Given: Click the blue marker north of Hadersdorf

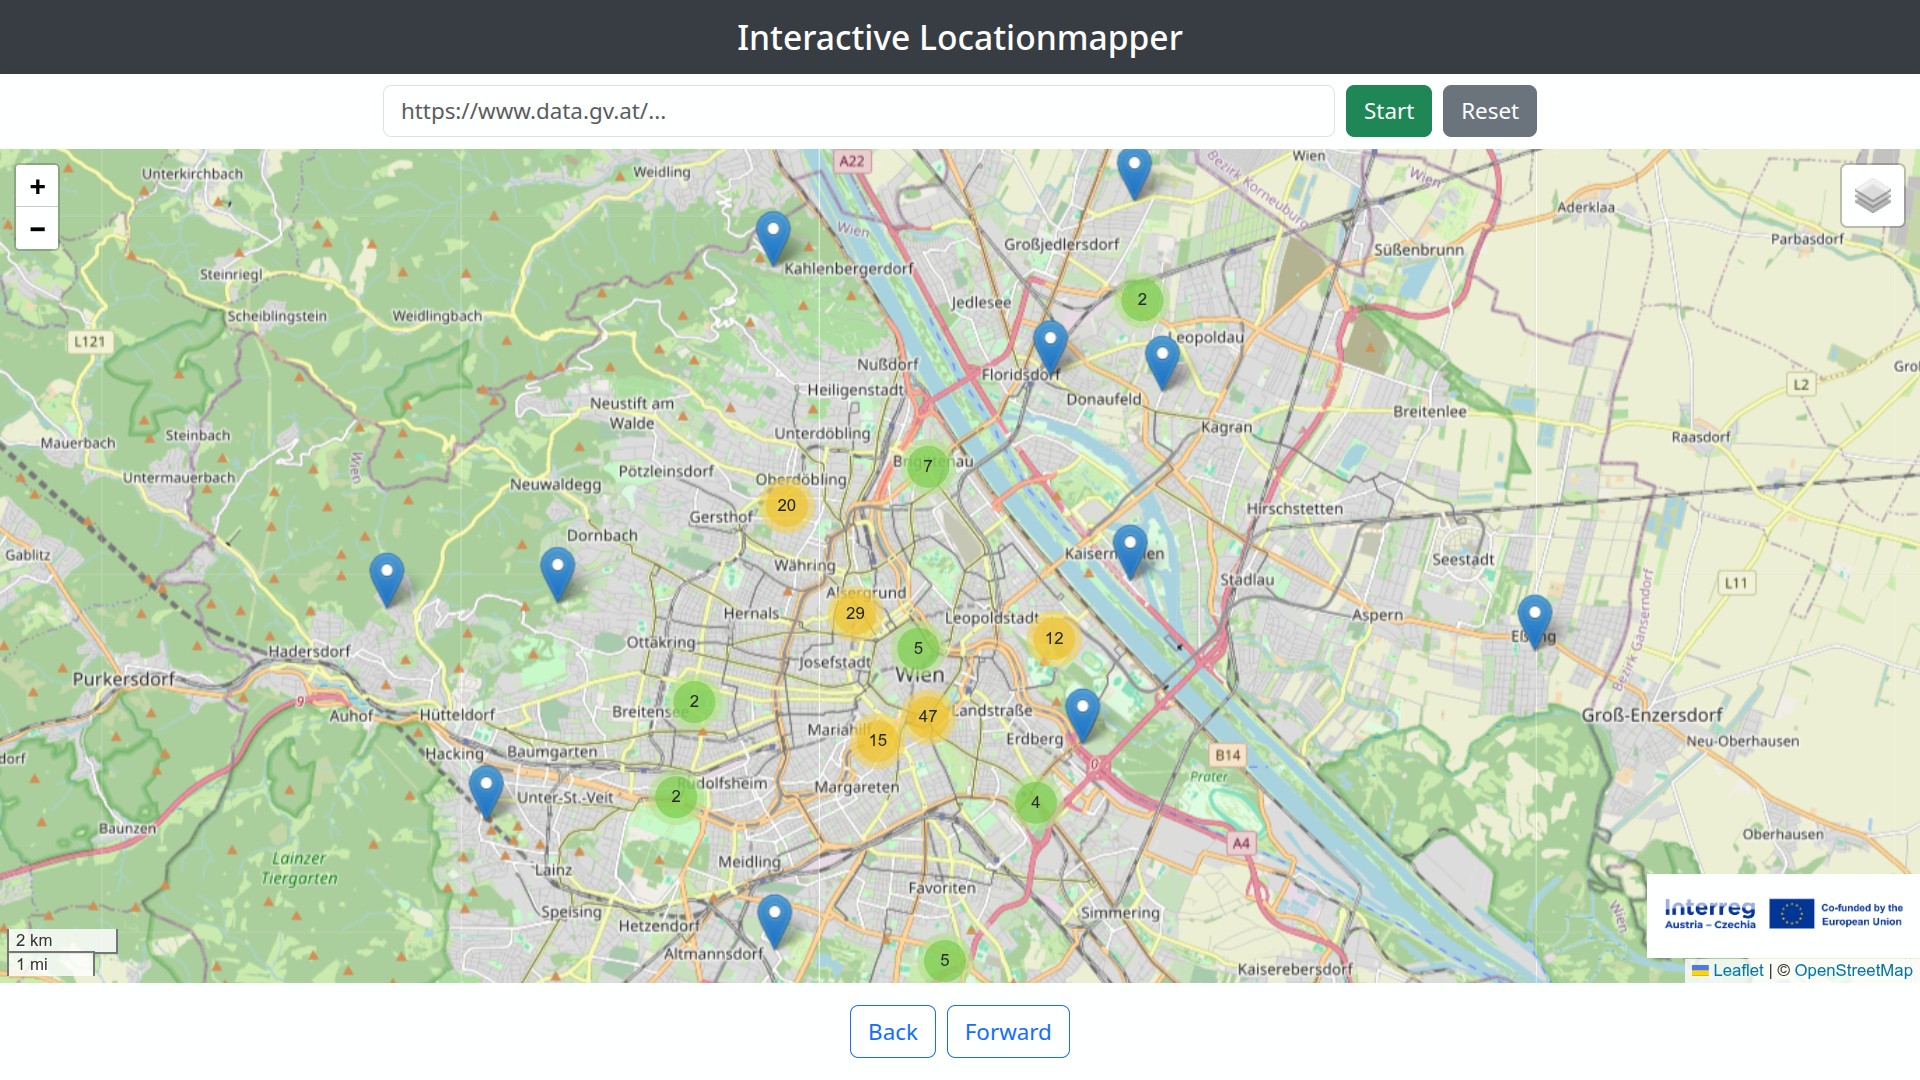Looking at the screenshot, I should pyautogui.click(x=387, y=580).
